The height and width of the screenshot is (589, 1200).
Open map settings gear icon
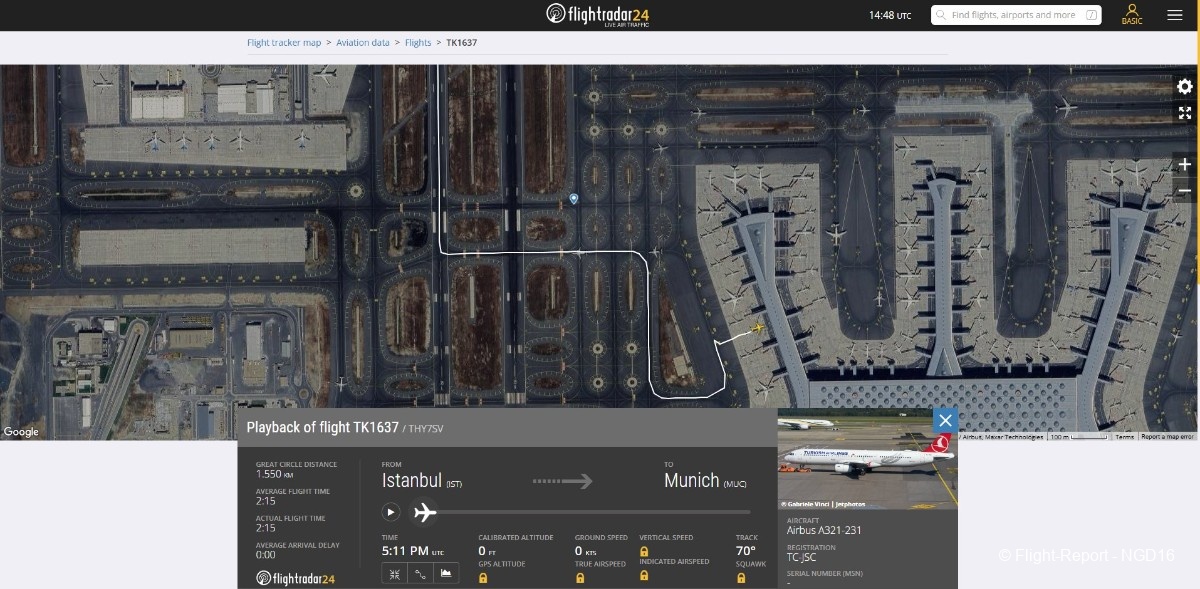1185,87
